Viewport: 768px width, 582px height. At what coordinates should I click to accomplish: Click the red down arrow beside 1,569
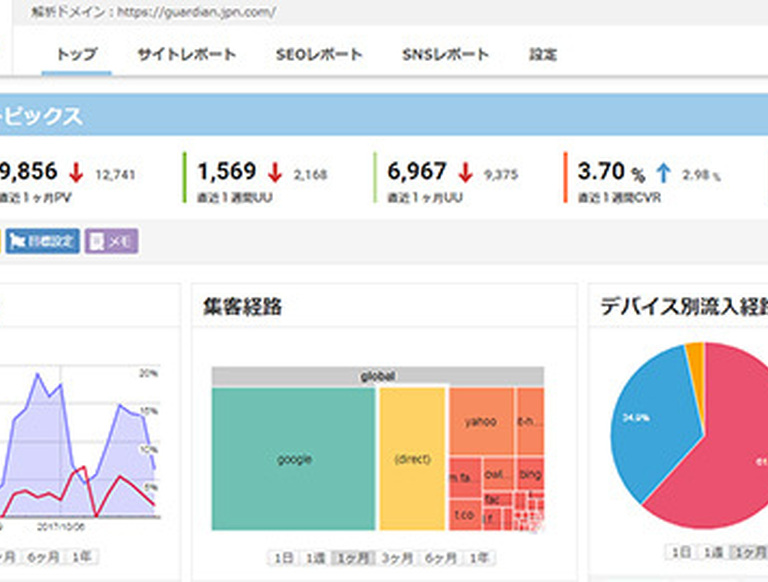[x=275, y=172]
